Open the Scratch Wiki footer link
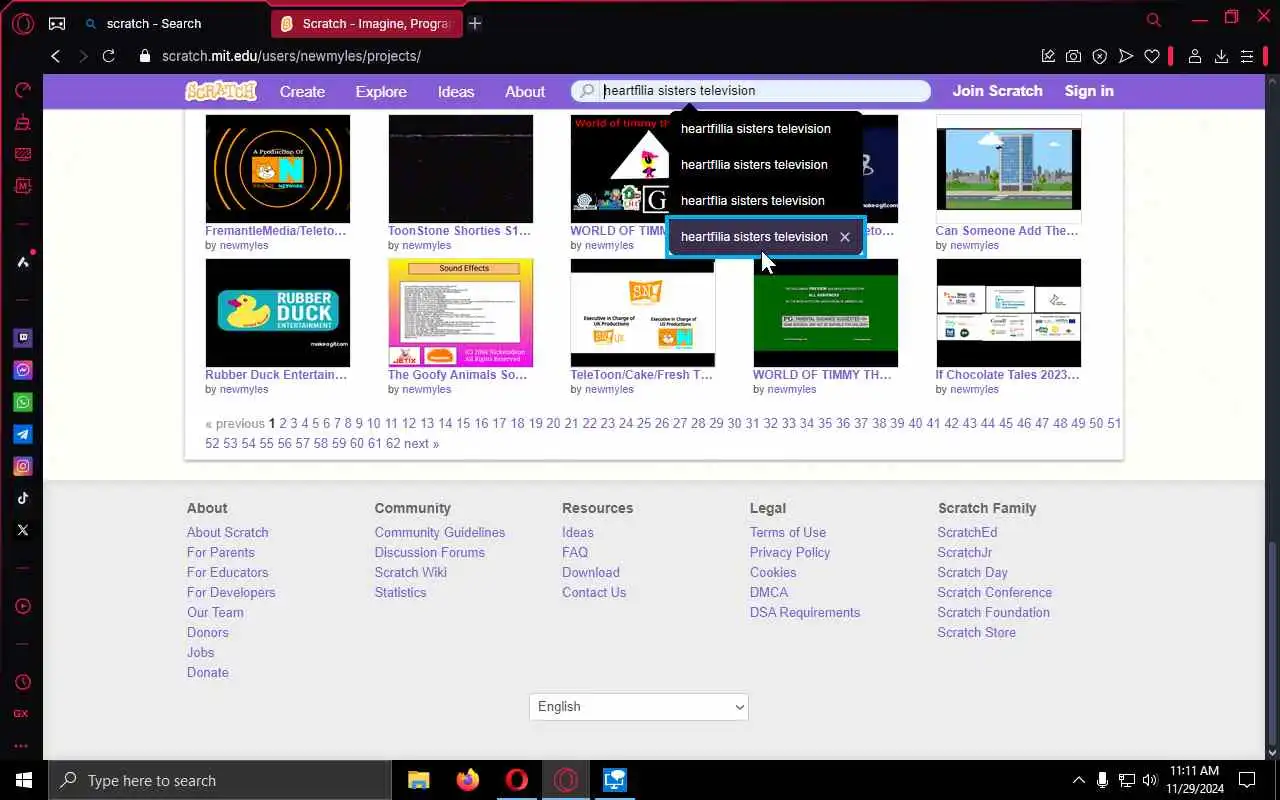 pyautogui.click(x=411, y=573)
